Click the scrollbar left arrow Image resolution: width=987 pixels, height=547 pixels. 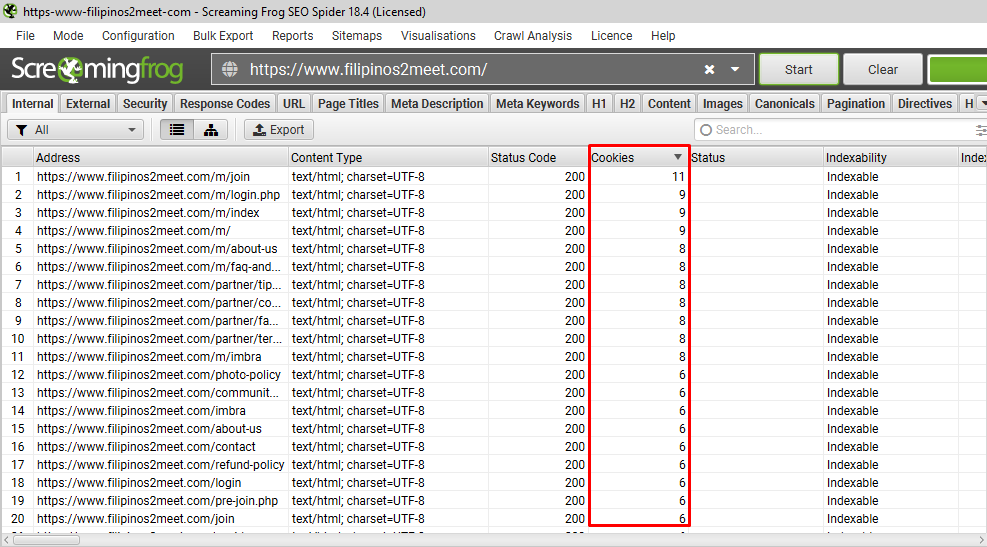coord(6,540)
